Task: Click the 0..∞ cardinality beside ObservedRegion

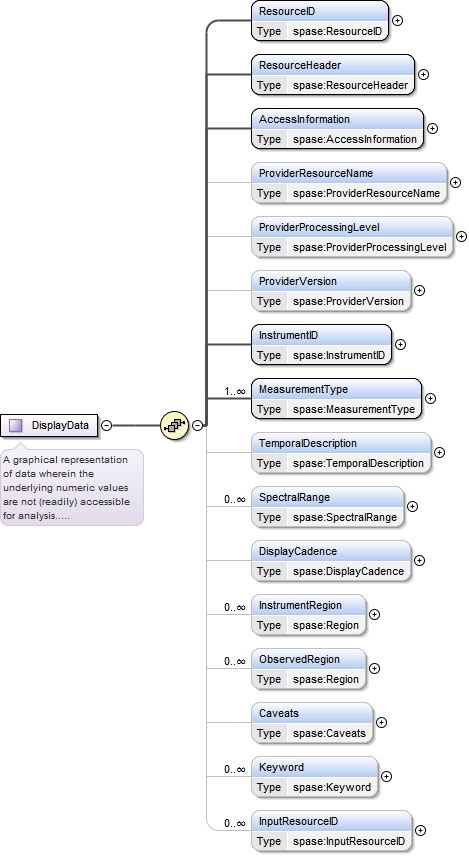Action: click(235, 662)
